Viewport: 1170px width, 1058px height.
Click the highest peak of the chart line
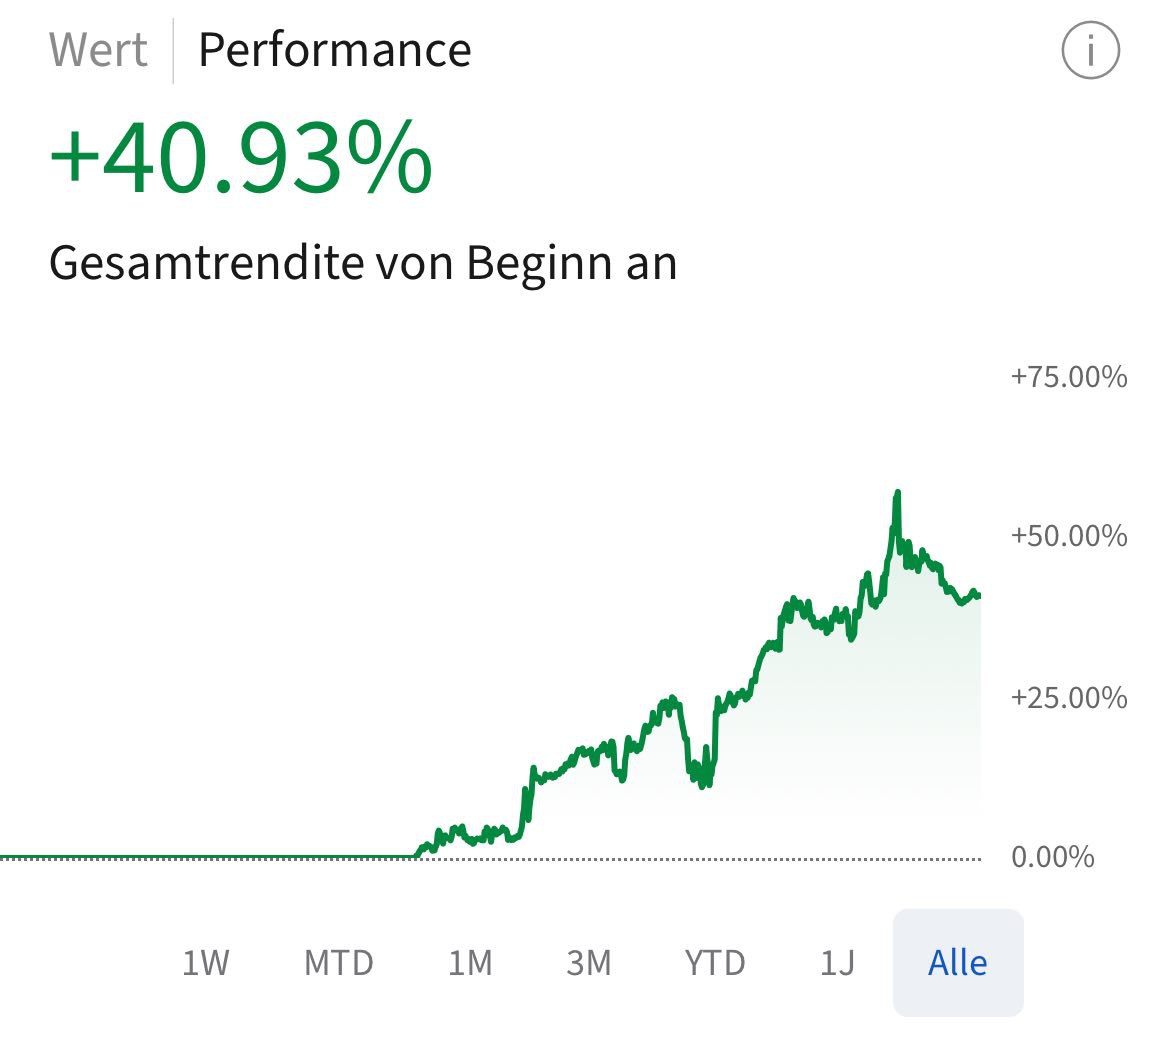[897, 493]
